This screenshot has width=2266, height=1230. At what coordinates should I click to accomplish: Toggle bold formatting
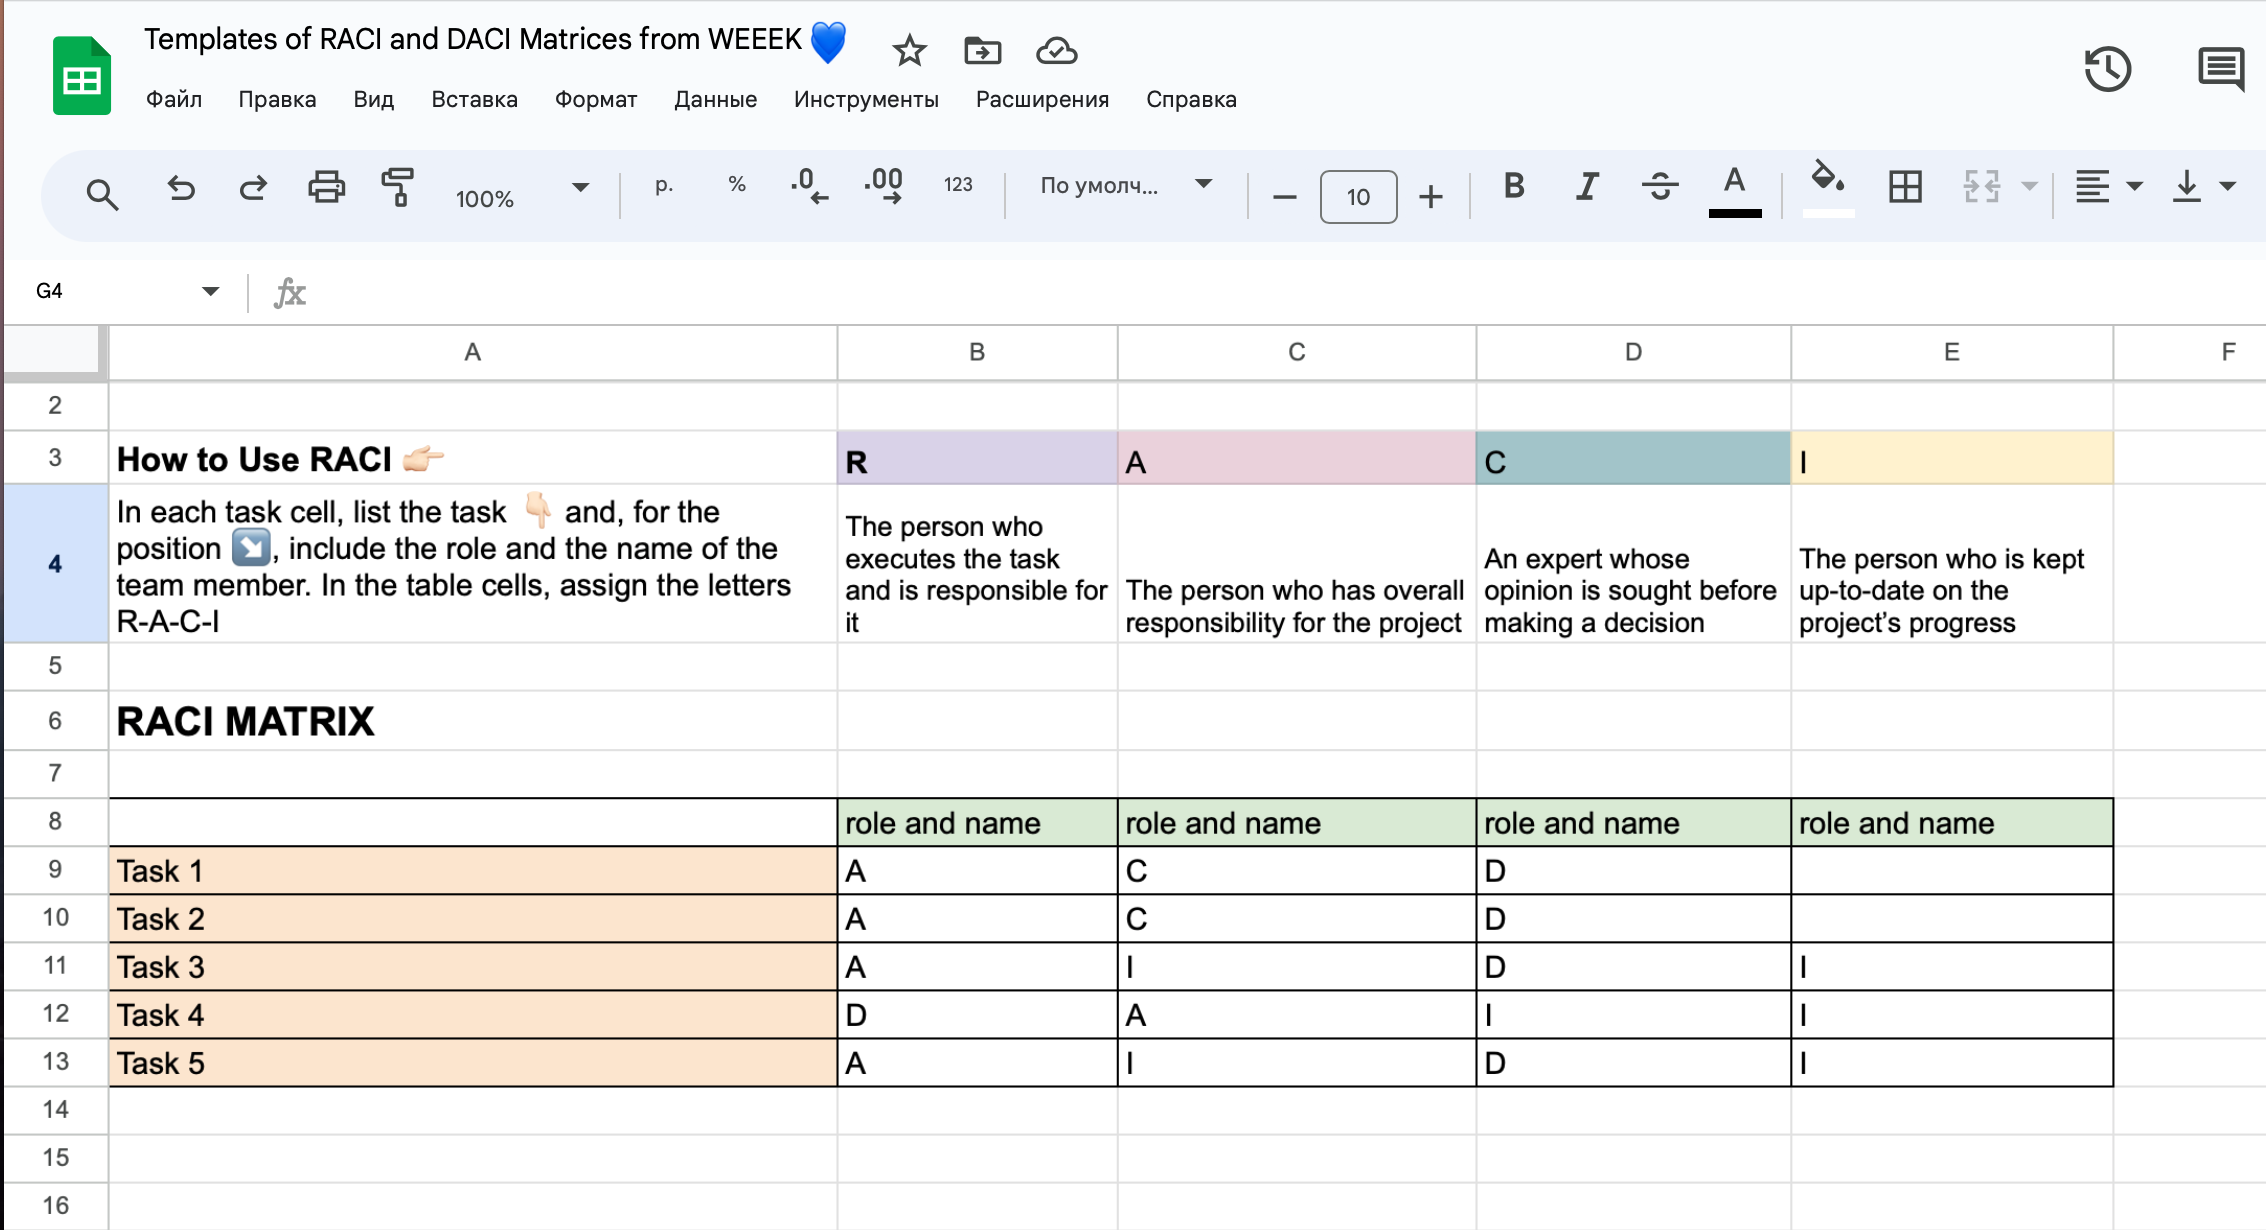click(x=1514, y=186)
